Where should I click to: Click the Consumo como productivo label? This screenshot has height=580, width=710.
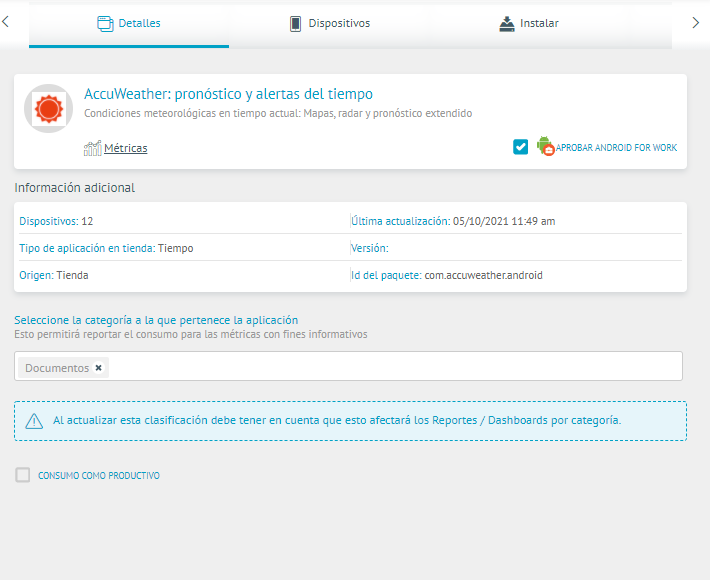[99, 475]
